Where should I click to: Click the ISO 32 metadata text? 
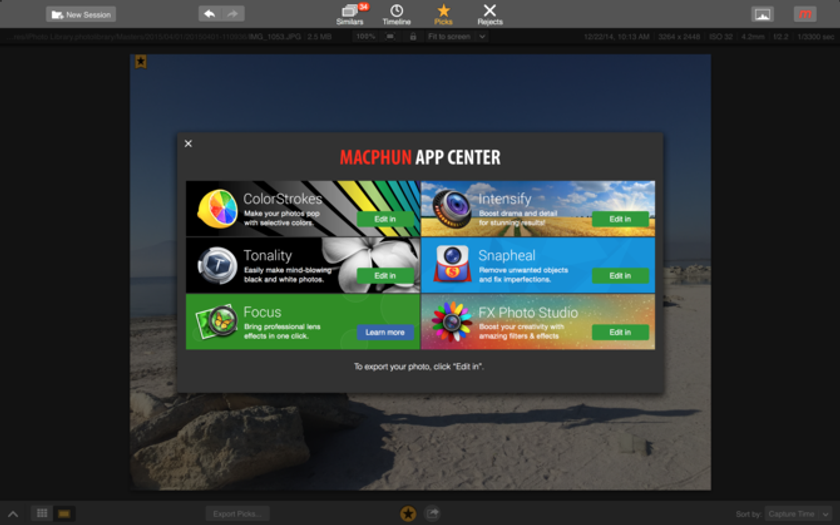[721, 36]
